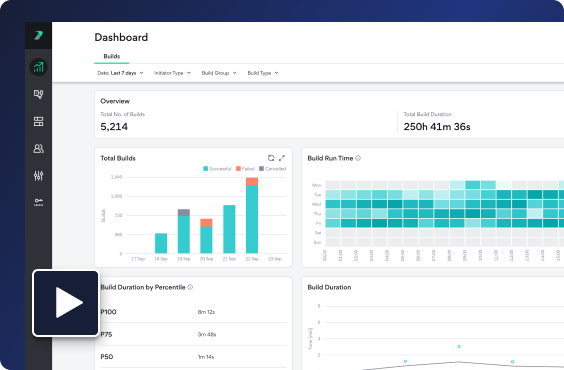Toggle the Successful legend series
The width and height of the screenshot is (564, 370).
[217, 169]
